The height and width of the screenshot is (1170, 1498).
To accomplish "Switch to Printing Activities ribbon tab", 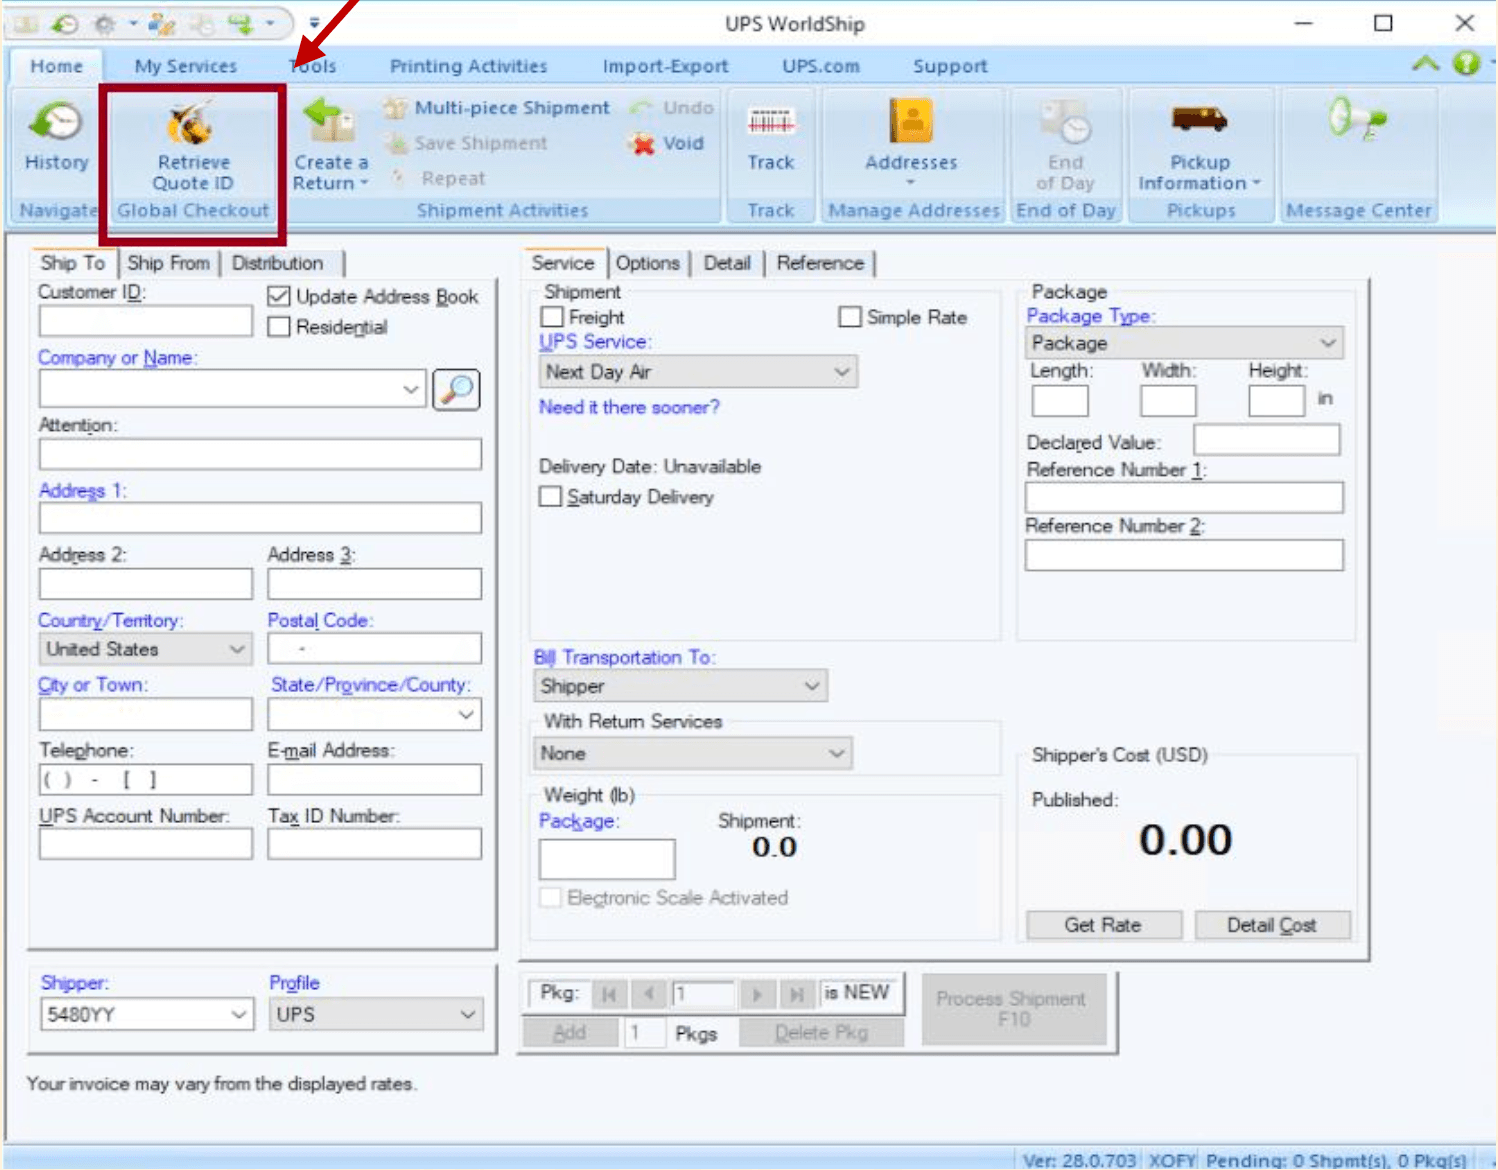I will click(468, 66).
